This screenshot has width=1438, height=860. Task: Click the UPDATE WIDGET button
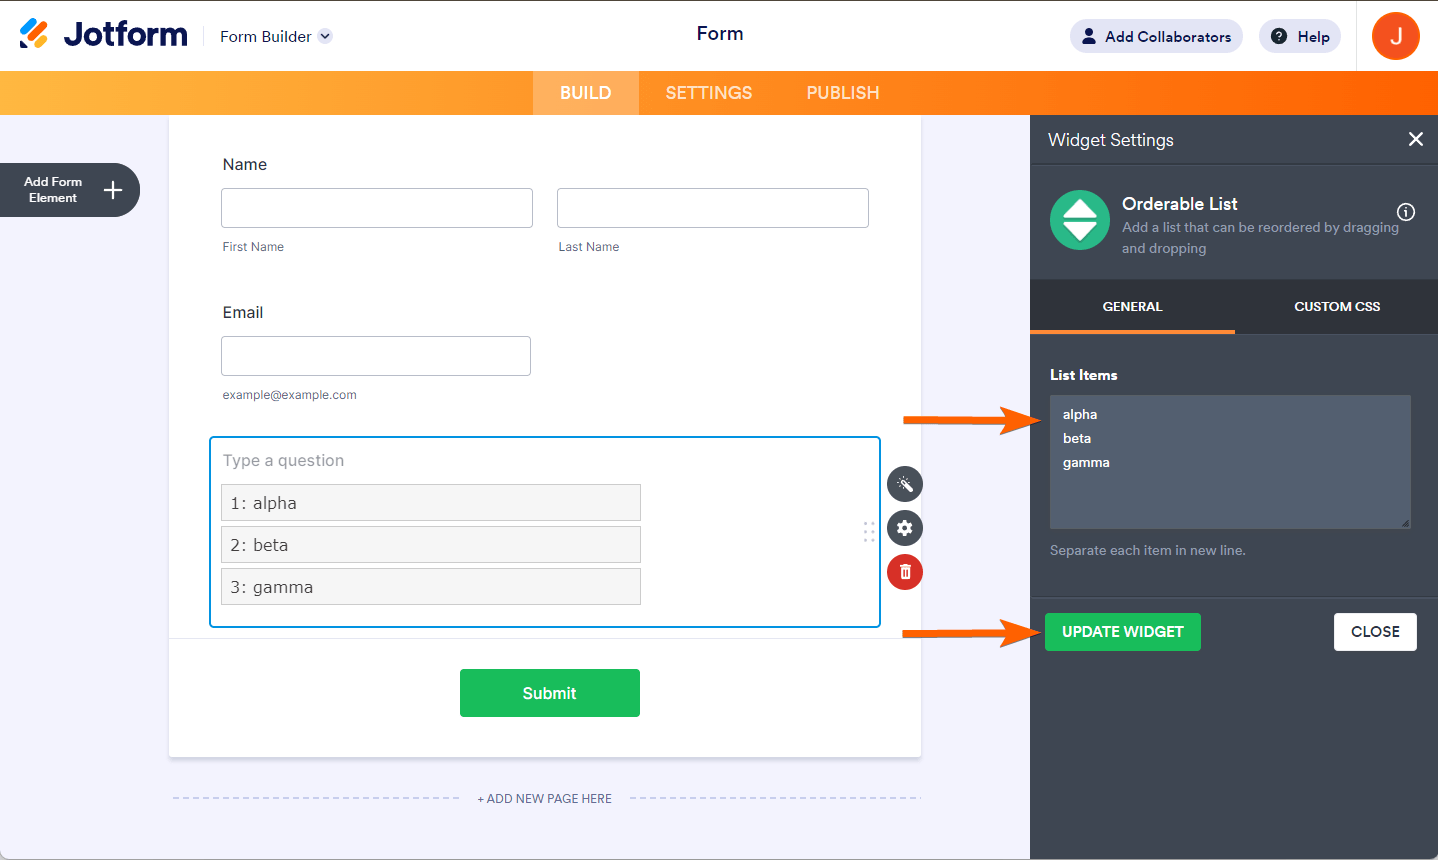tap(1122, 631)
